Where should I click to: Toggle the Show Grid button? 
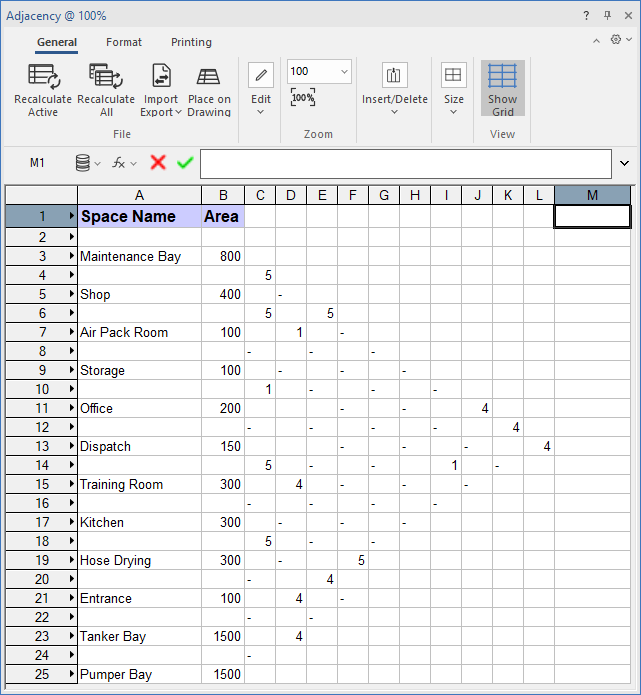tap(502, 88)
